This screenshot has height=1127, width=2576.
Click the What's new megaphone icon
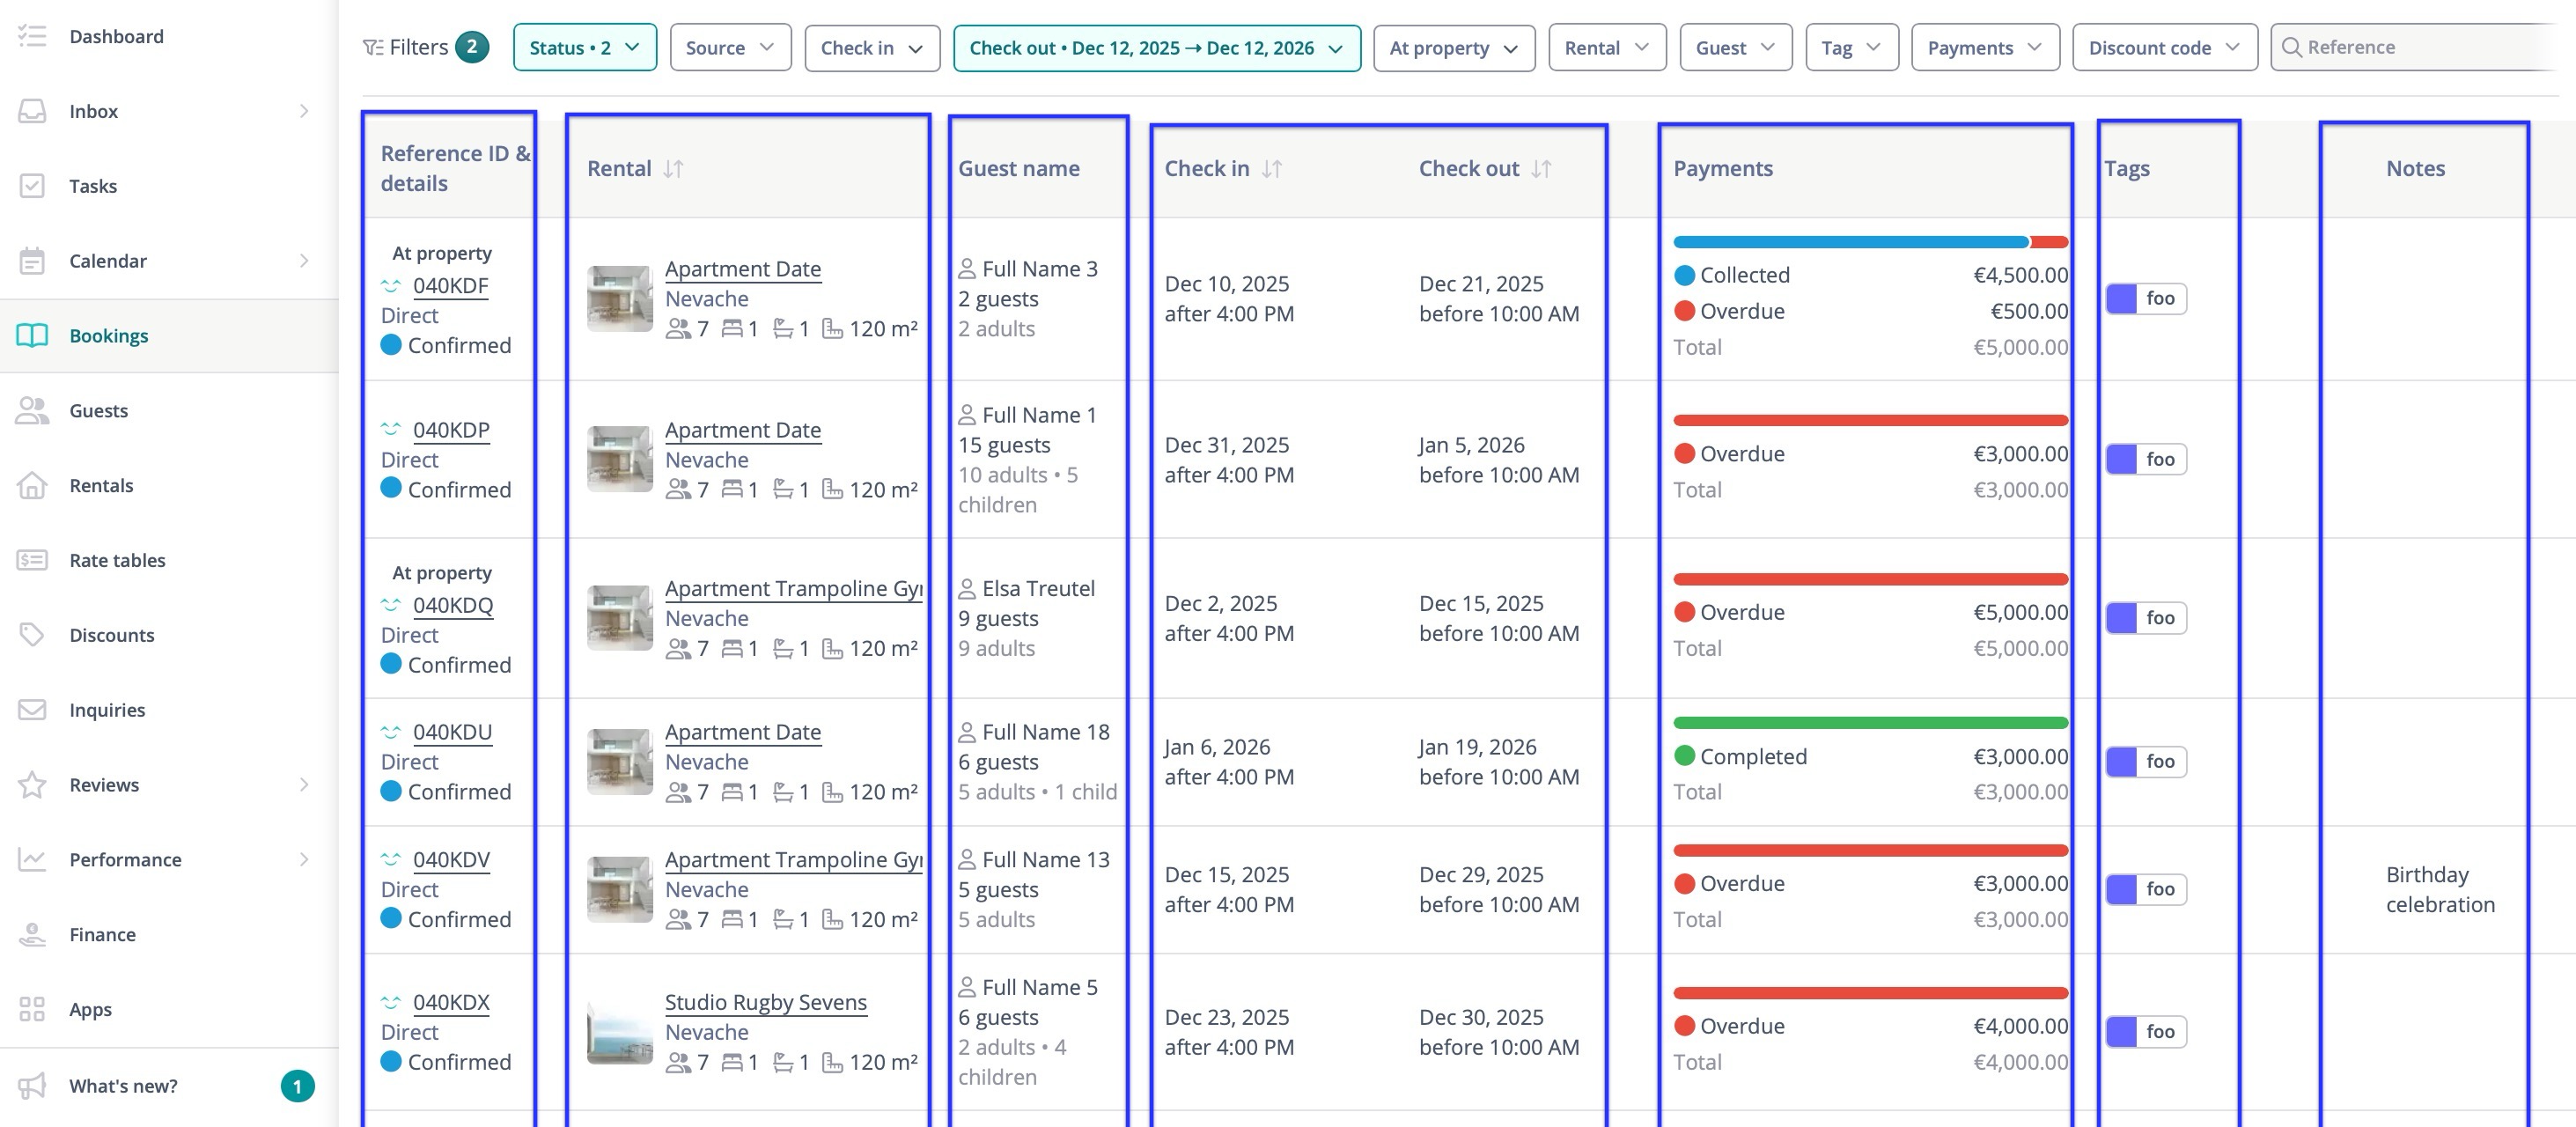[32, 1086]
